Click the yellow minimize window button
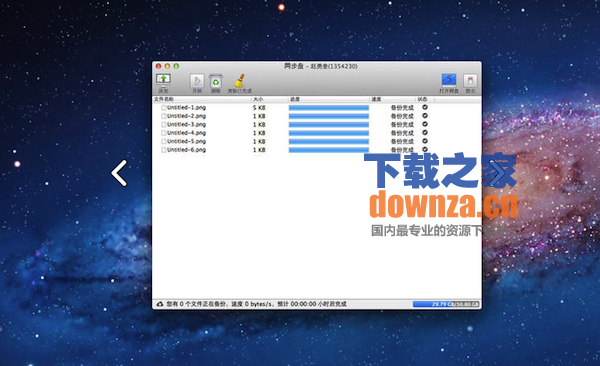Image resolution: width=600 pixels, height=366 pixels. click(x=167, y=66)
